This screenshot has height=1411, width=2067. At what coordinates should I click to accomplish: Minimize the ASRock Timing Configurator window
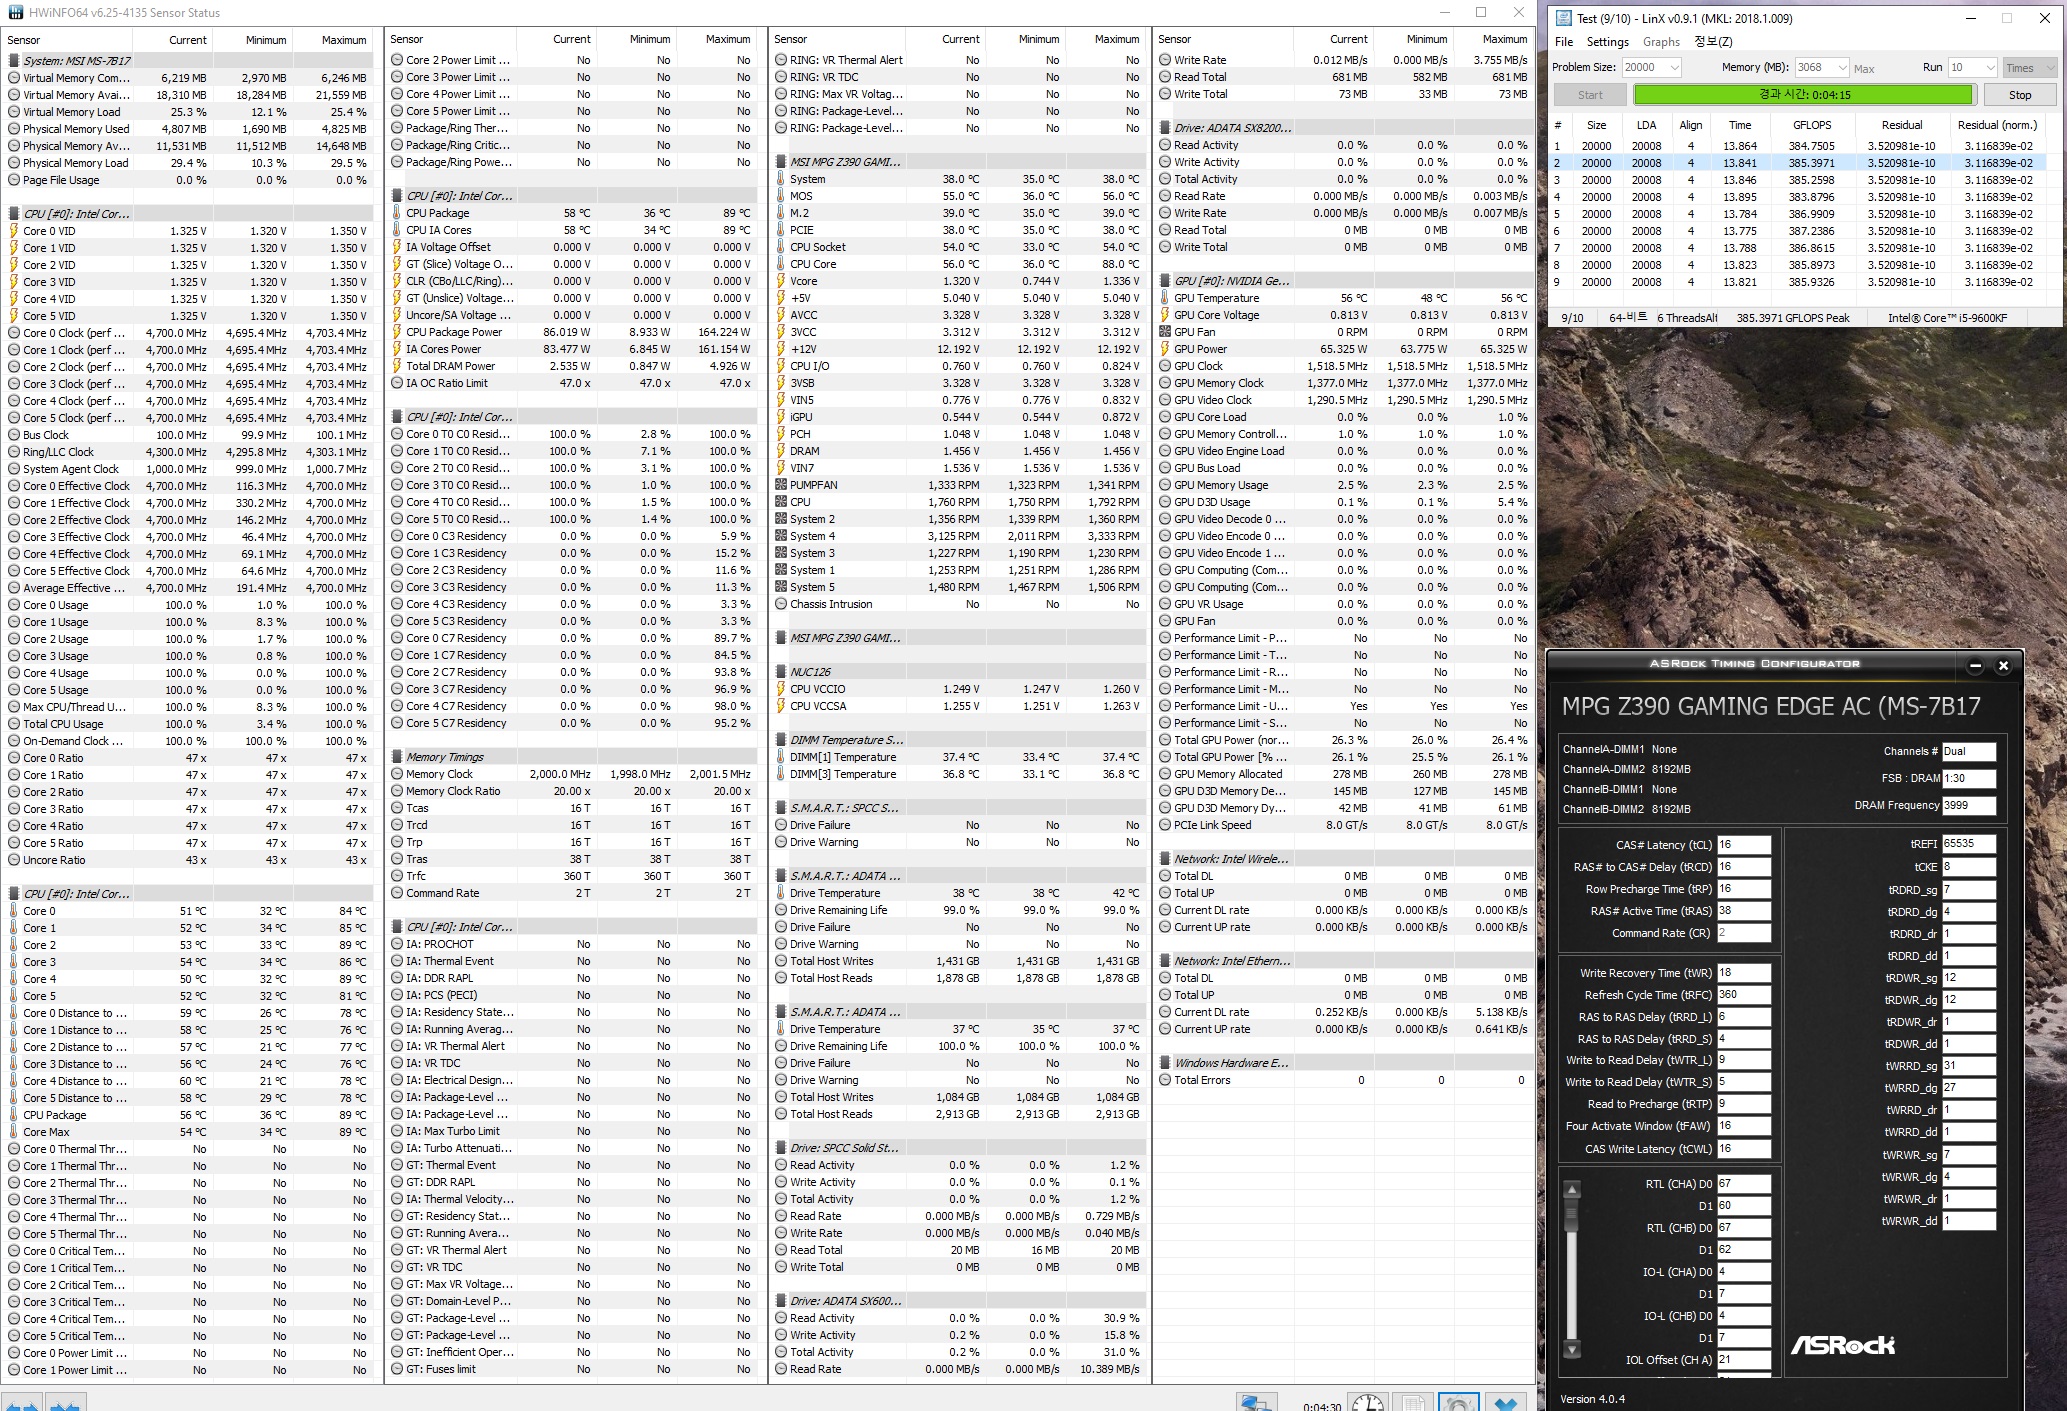click(x=1975, y=666)
